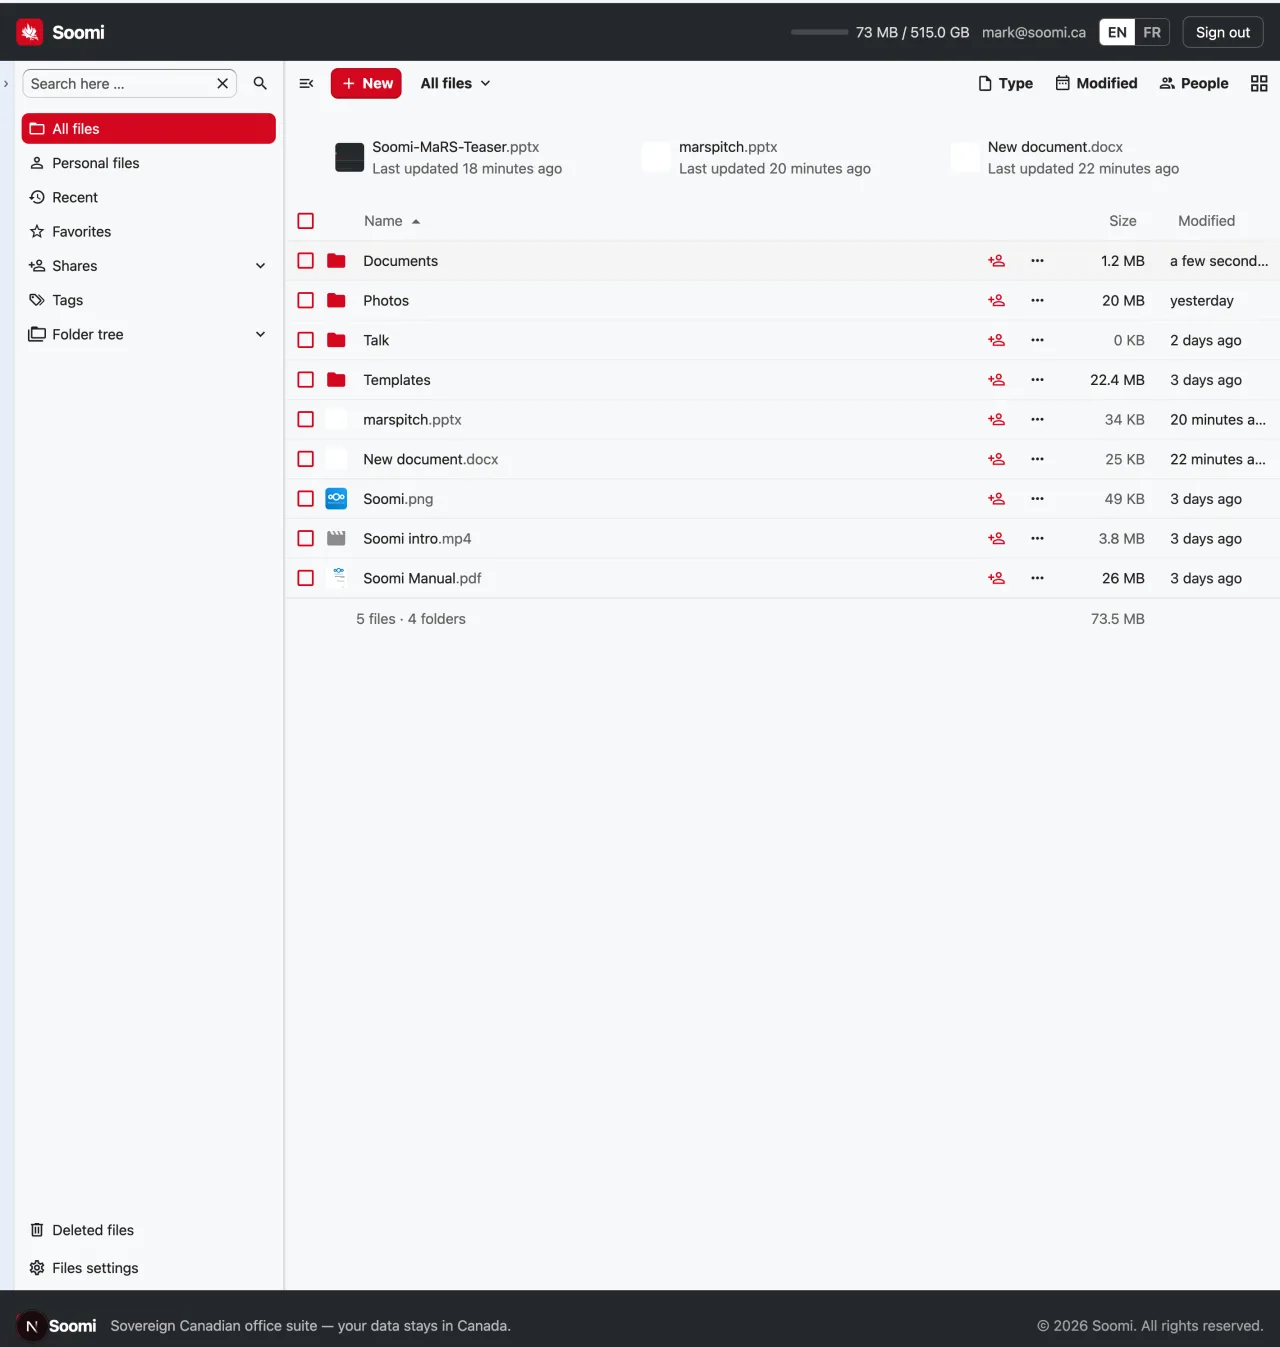The image size is (1280, 1347).
Task: Click the Sign out button
Action: coord(1223,32)
